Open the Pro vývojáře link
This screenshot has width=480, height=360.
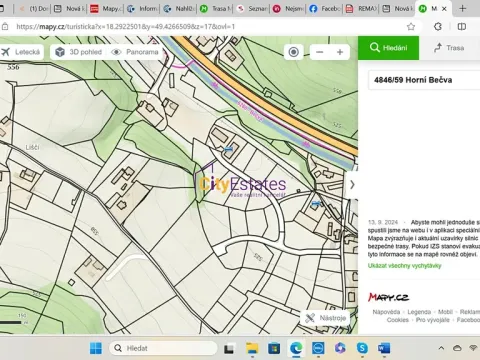click(x=432, y=320)
